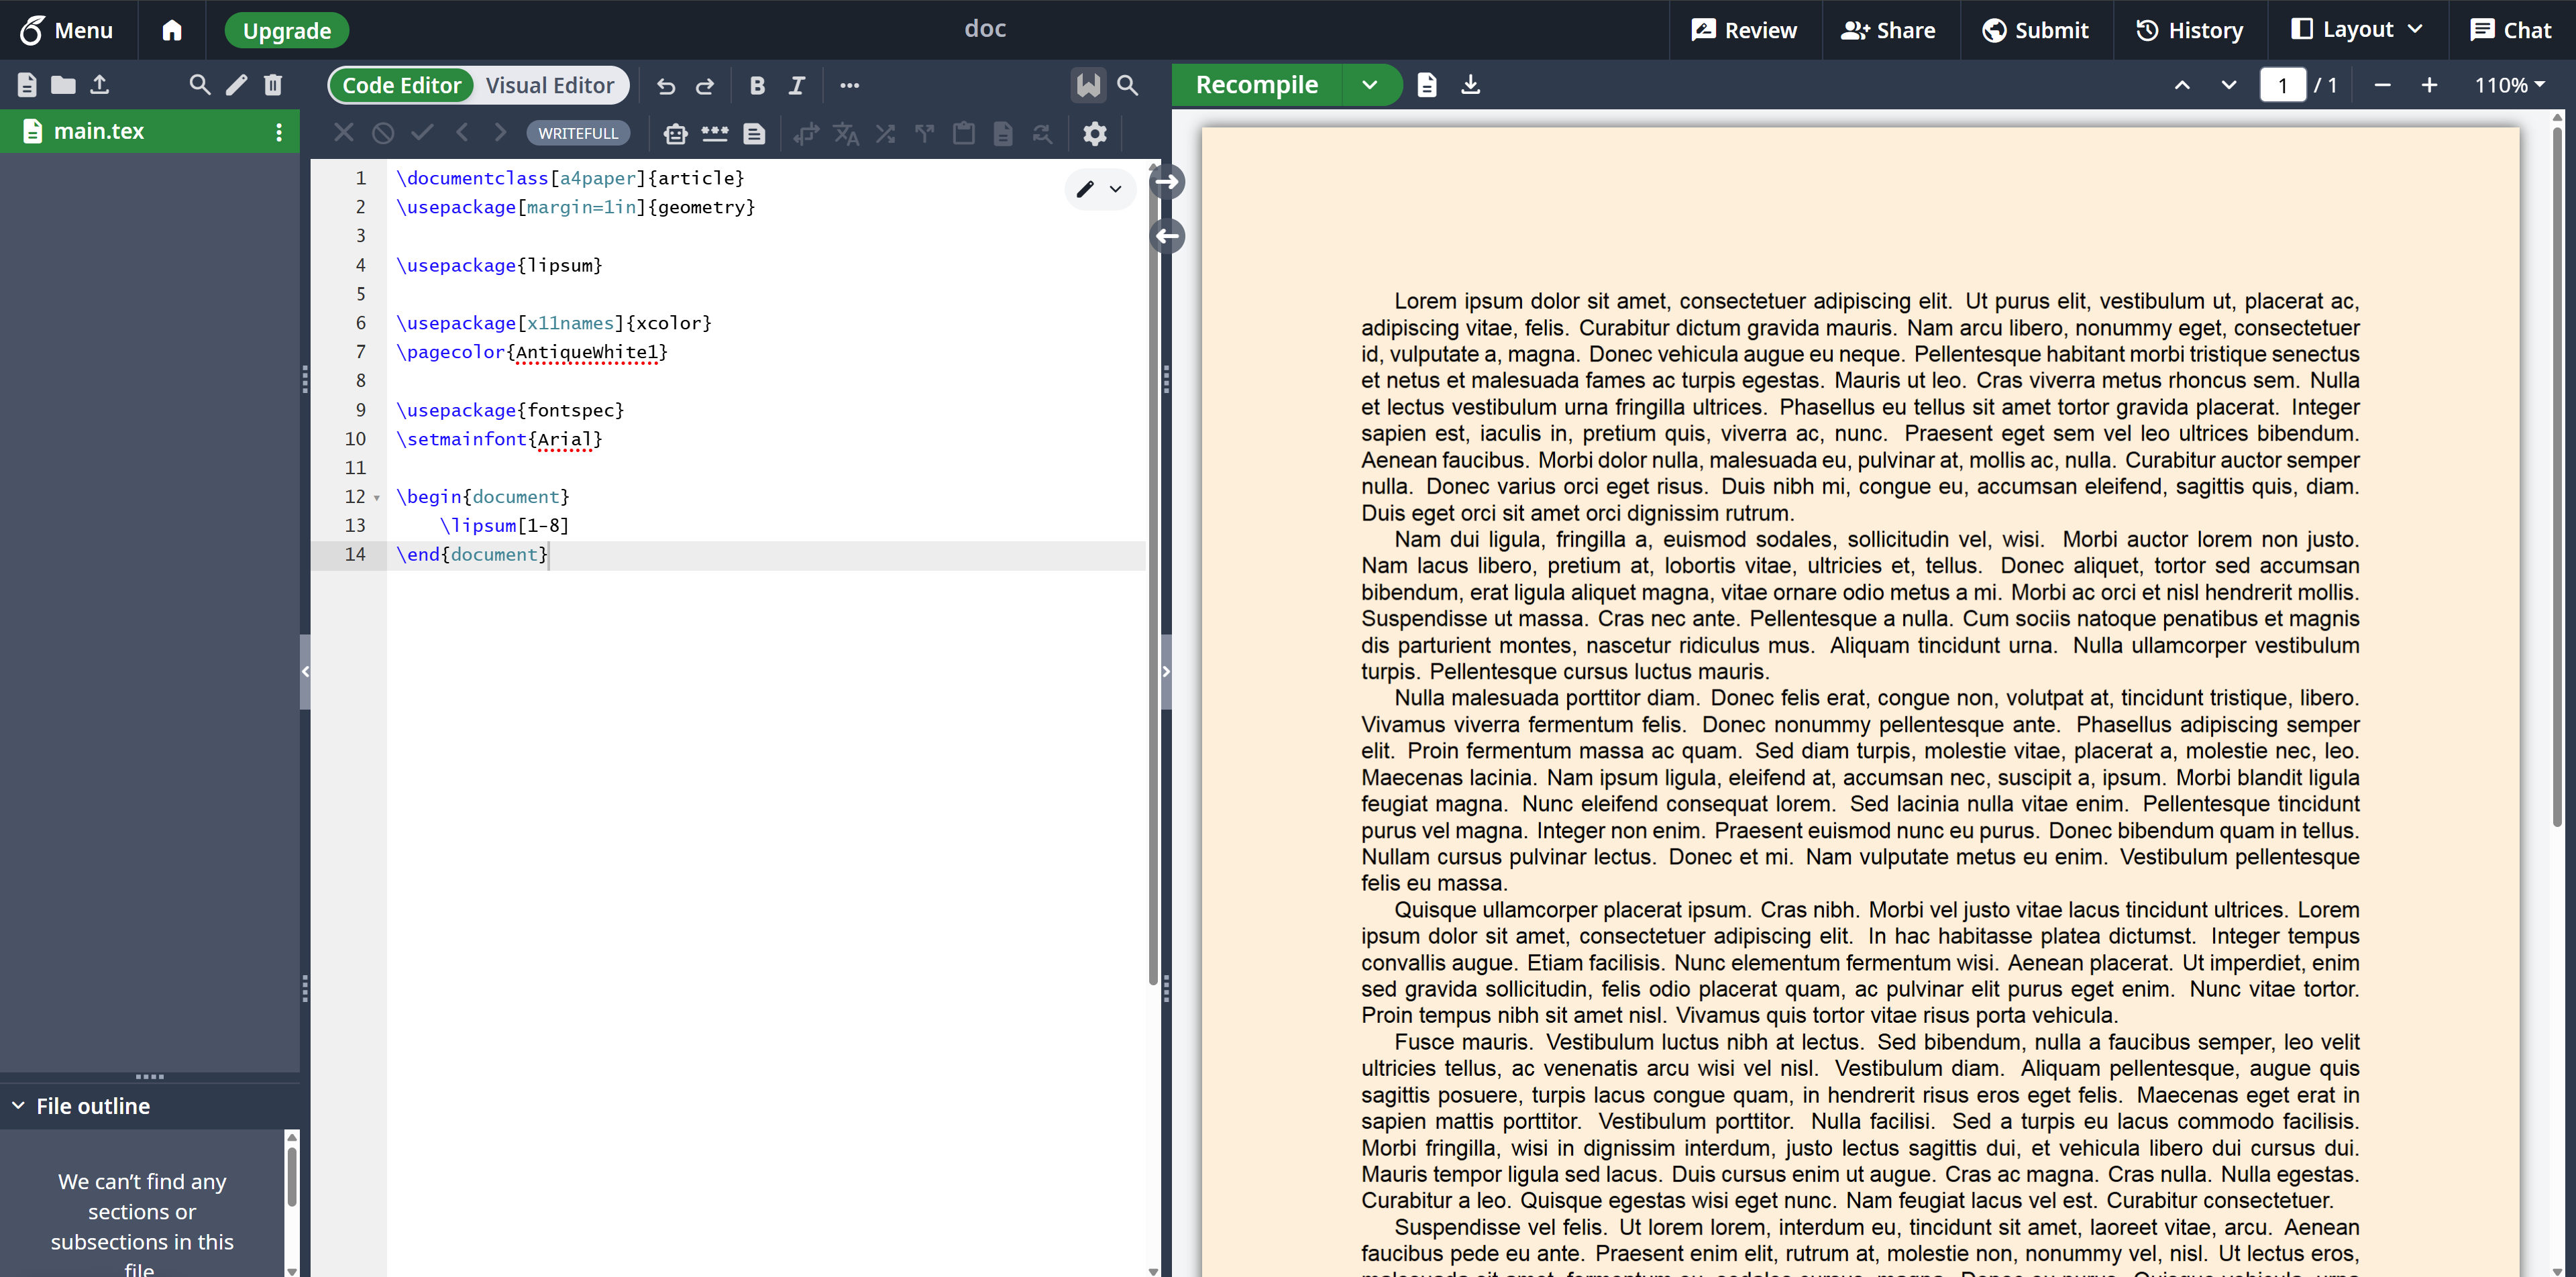This screenshot has height=1277, width=2576.
Task: Collapse the File outline section
Action: 19,1106
